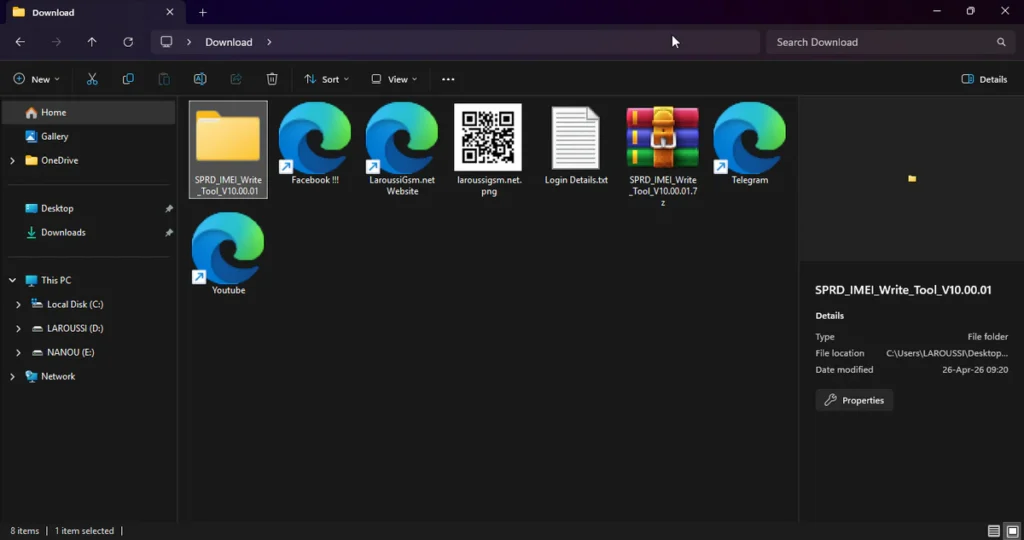
Task: Expand the Local Disk (C:) tree node
Action: coord(18,304)
